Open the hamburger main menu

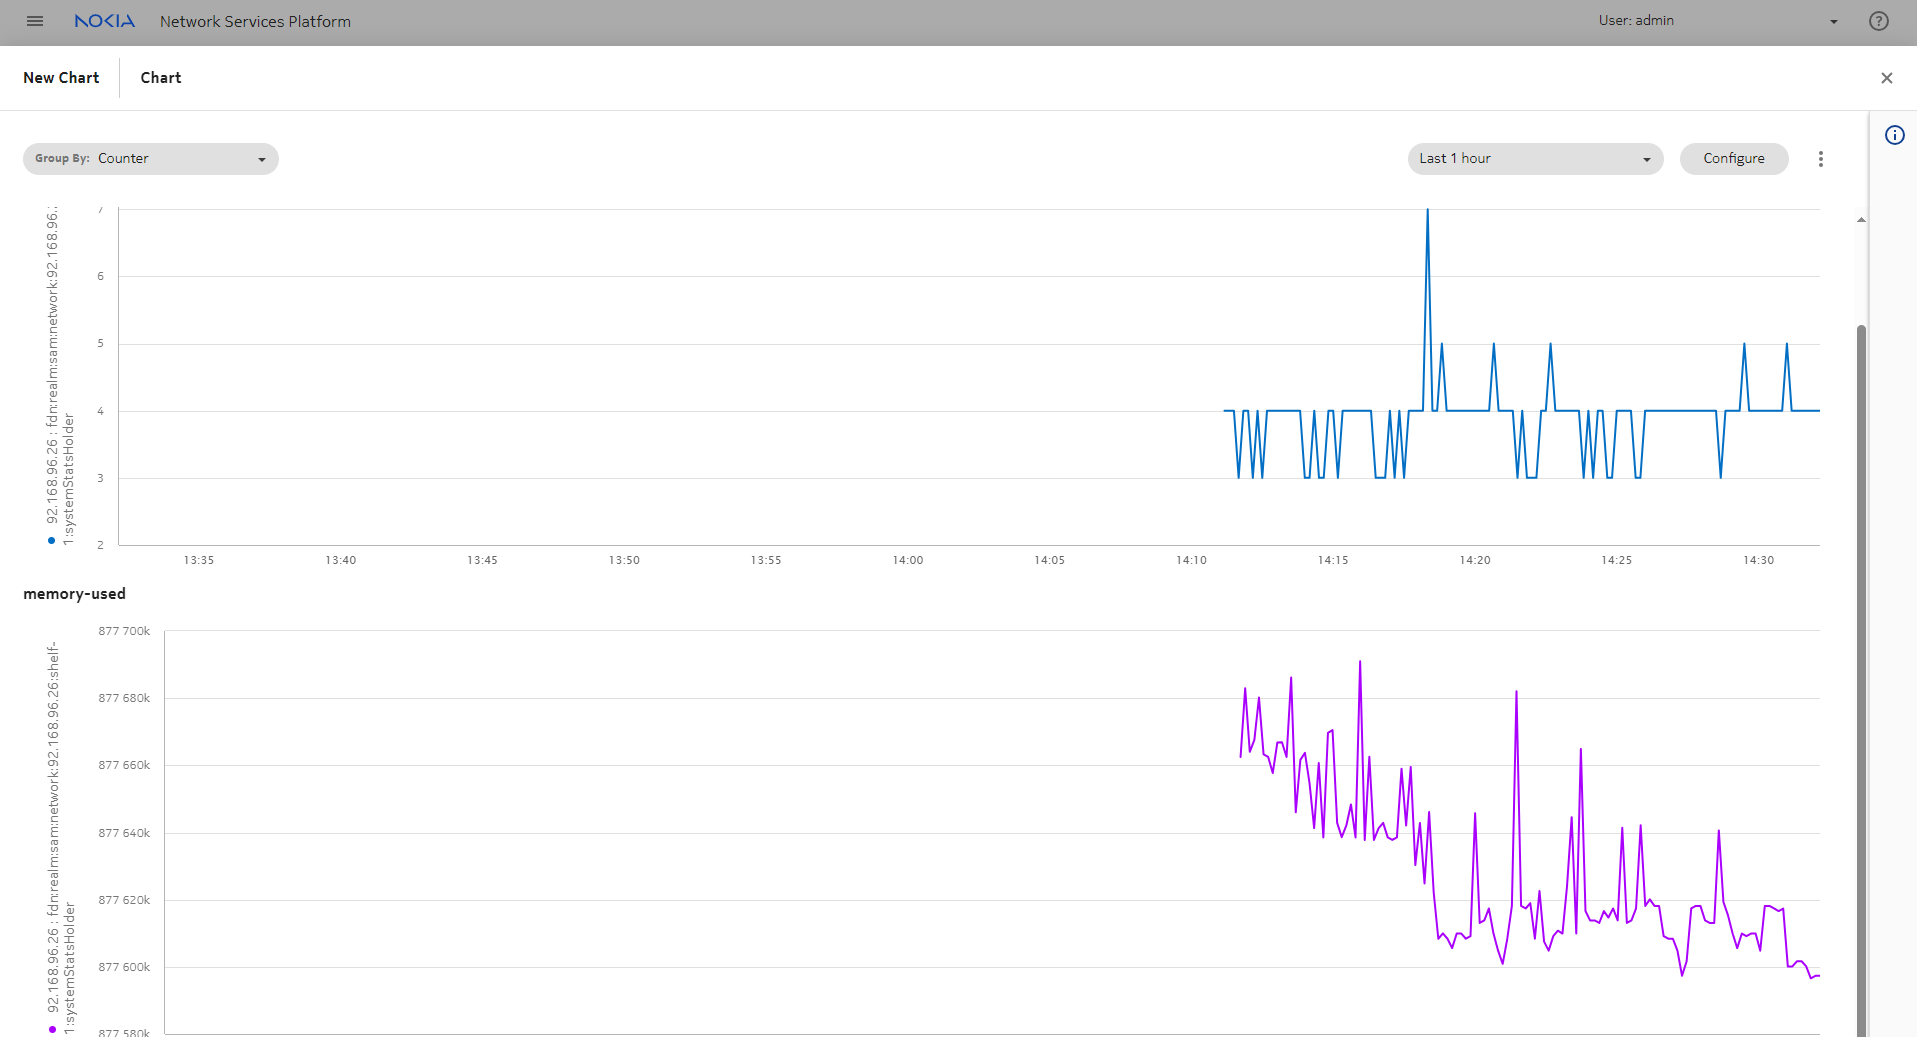click(x=35, y=21)
